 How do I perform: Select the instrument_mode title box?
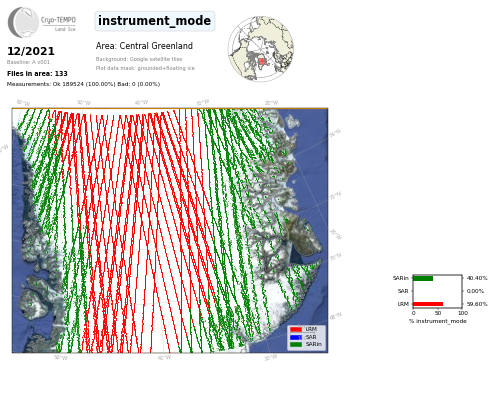point(155,21)
